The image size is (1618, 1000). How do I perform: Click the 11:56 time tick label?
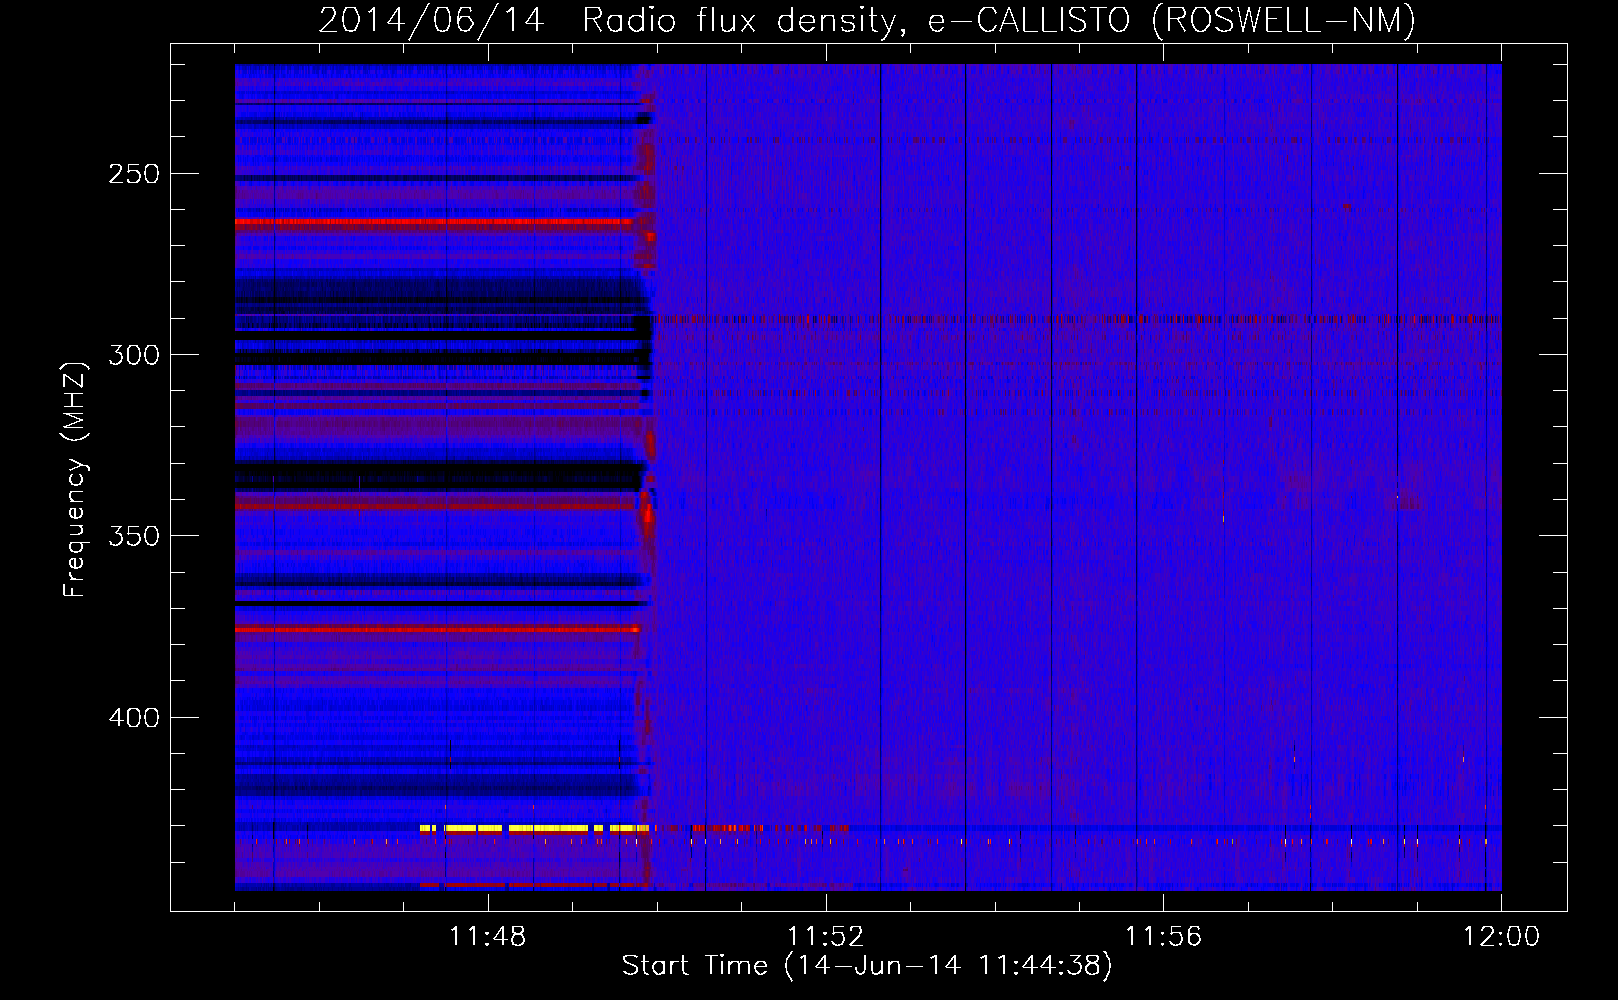(x=1163, y=937)
